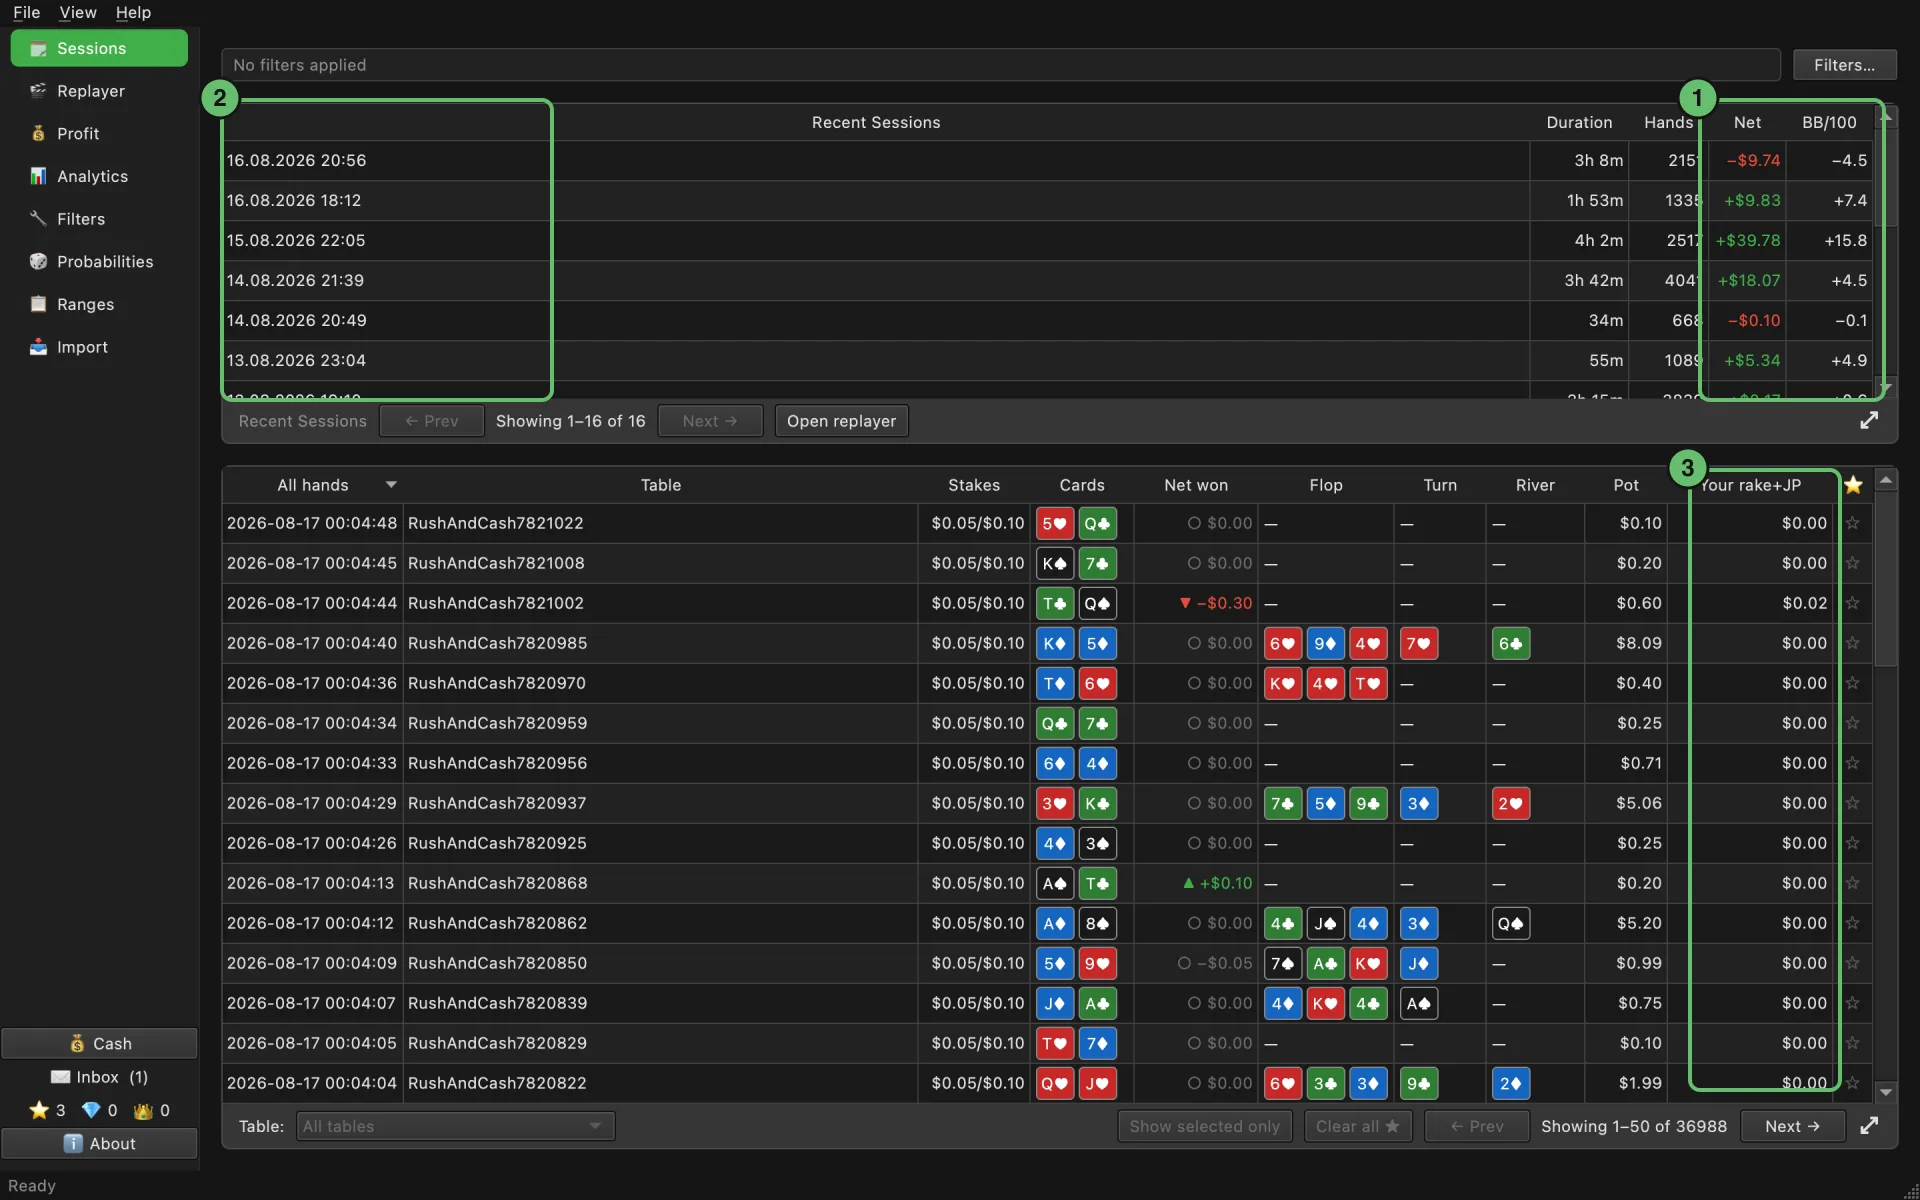Screen dimensions: 1920x1200
Task: Switch to Cash game mode
Action: click(99, 1043)
